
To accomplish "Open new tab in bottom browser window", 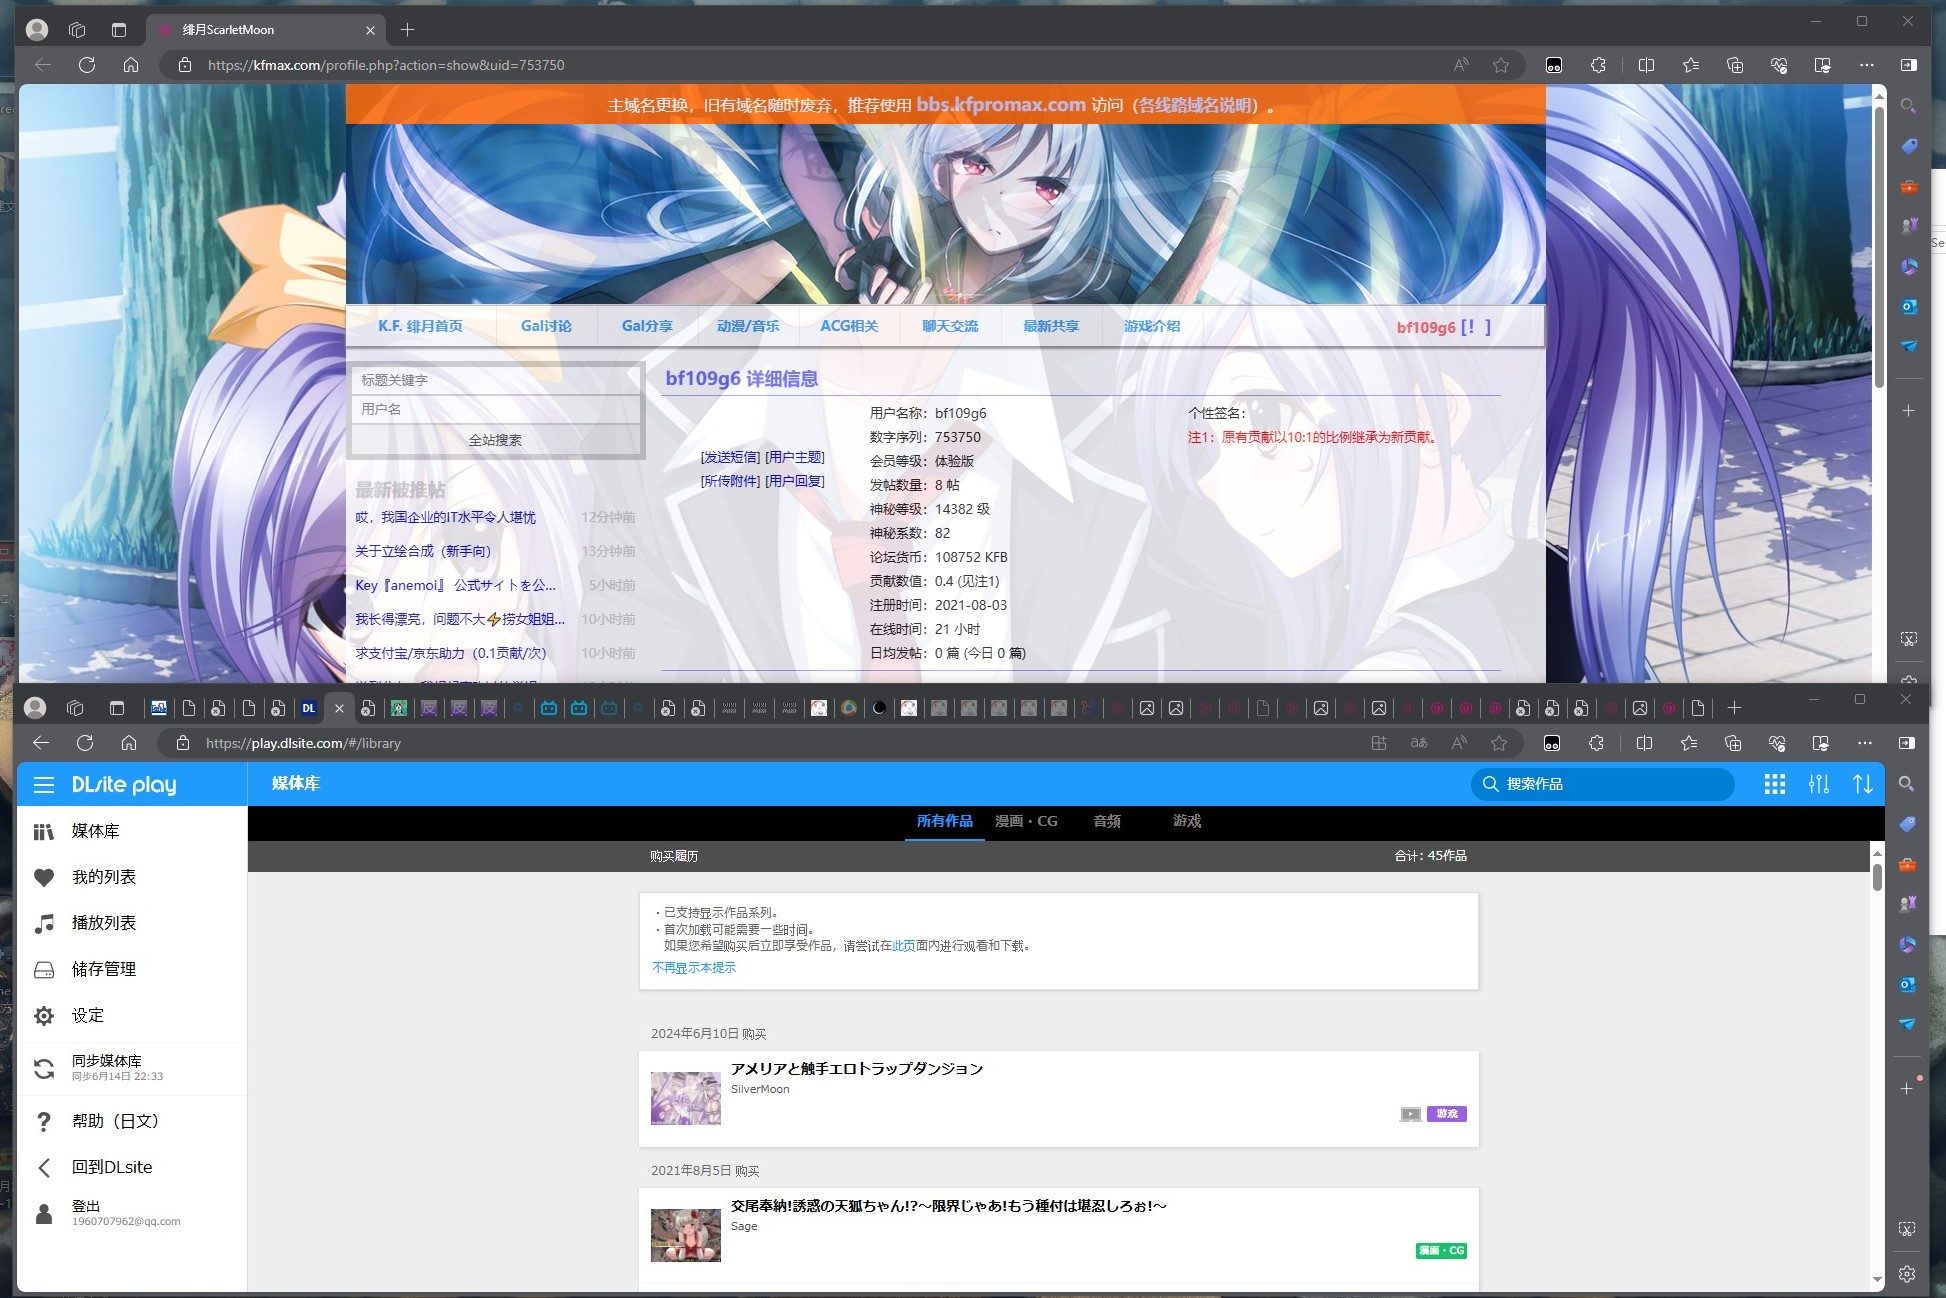I will click(x=1734, y=708).
